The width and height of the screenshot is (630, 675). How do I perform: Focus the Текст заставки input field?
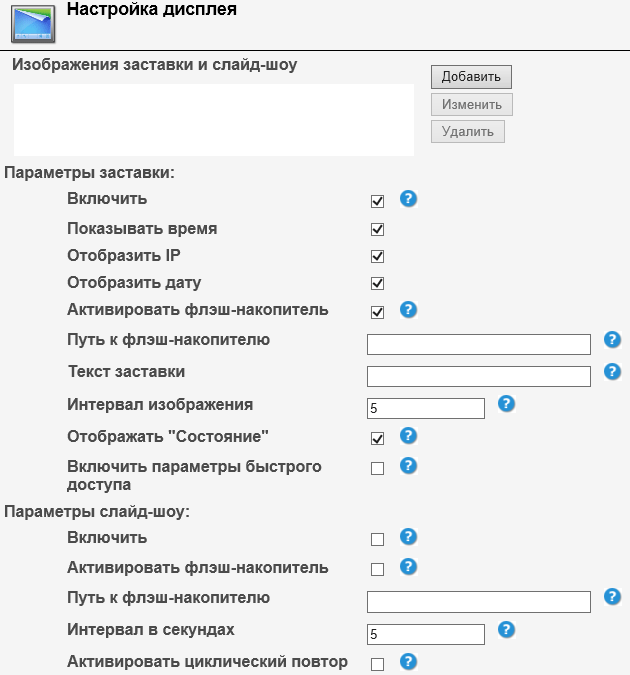(479, 376)
